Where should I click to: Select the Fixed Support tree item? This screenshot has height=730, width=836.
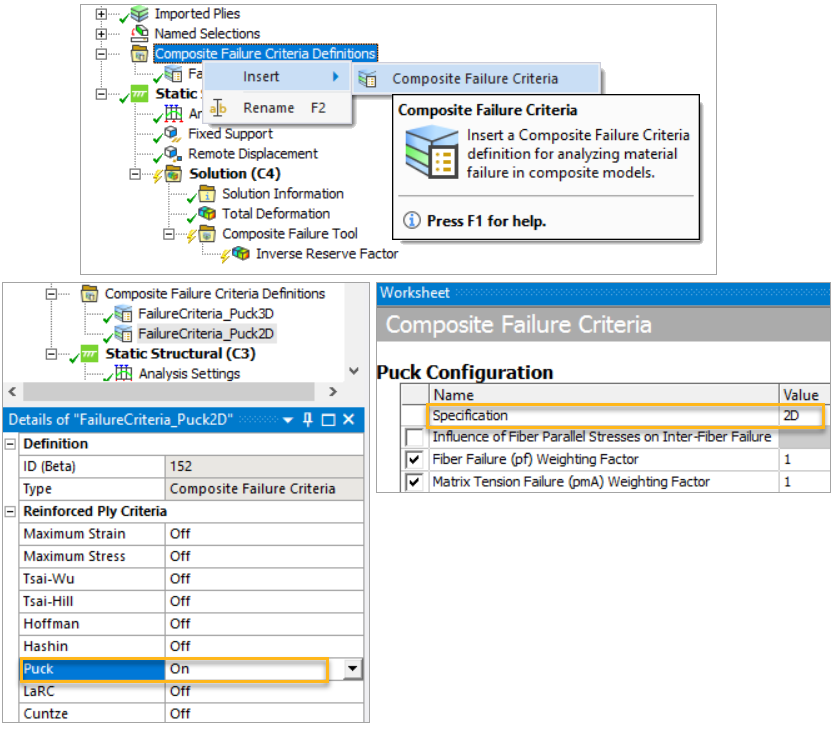[230, 133]
